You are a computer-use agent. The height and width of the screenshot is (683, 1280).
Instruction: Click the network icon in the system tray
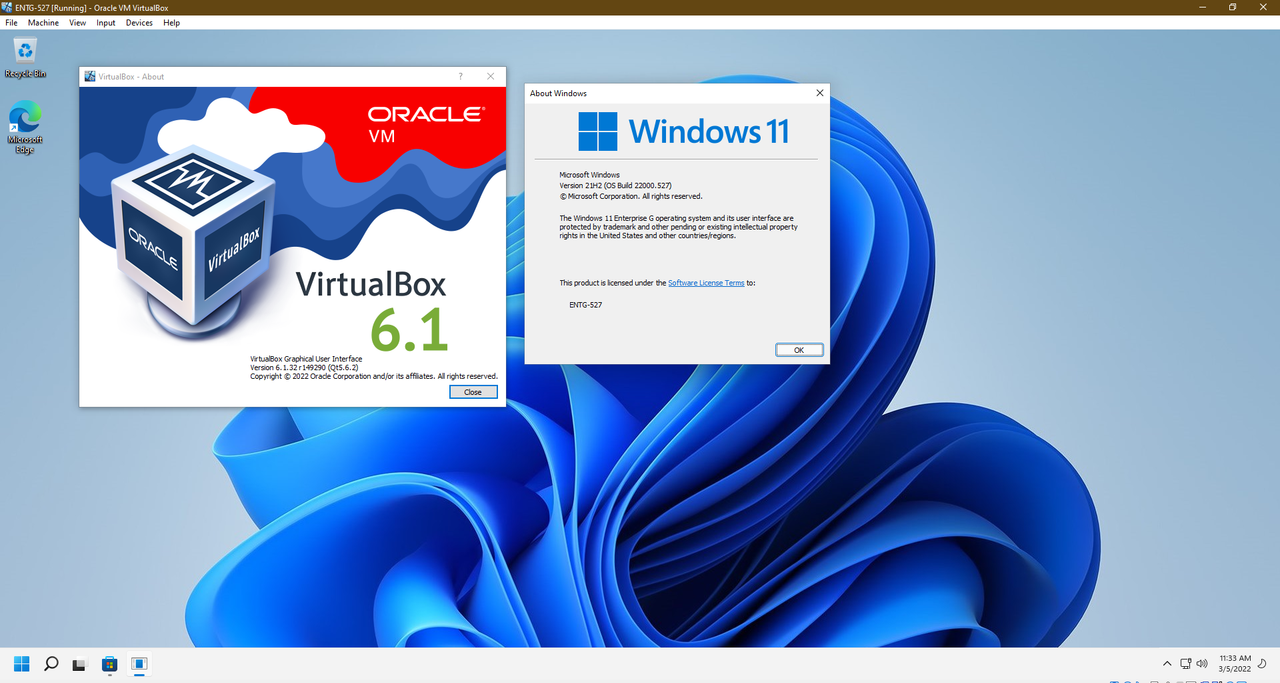coord(1185,663)
